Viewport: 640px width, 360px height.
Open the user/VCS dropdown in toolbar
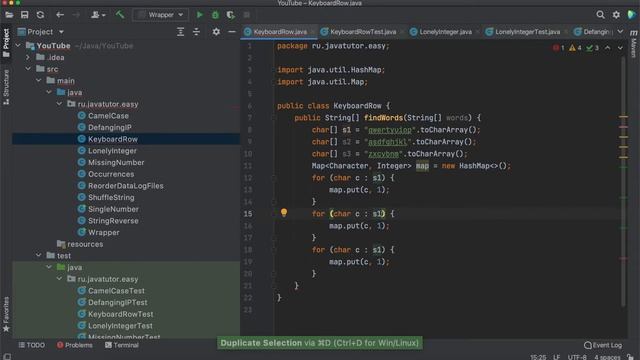pos(98,15)
